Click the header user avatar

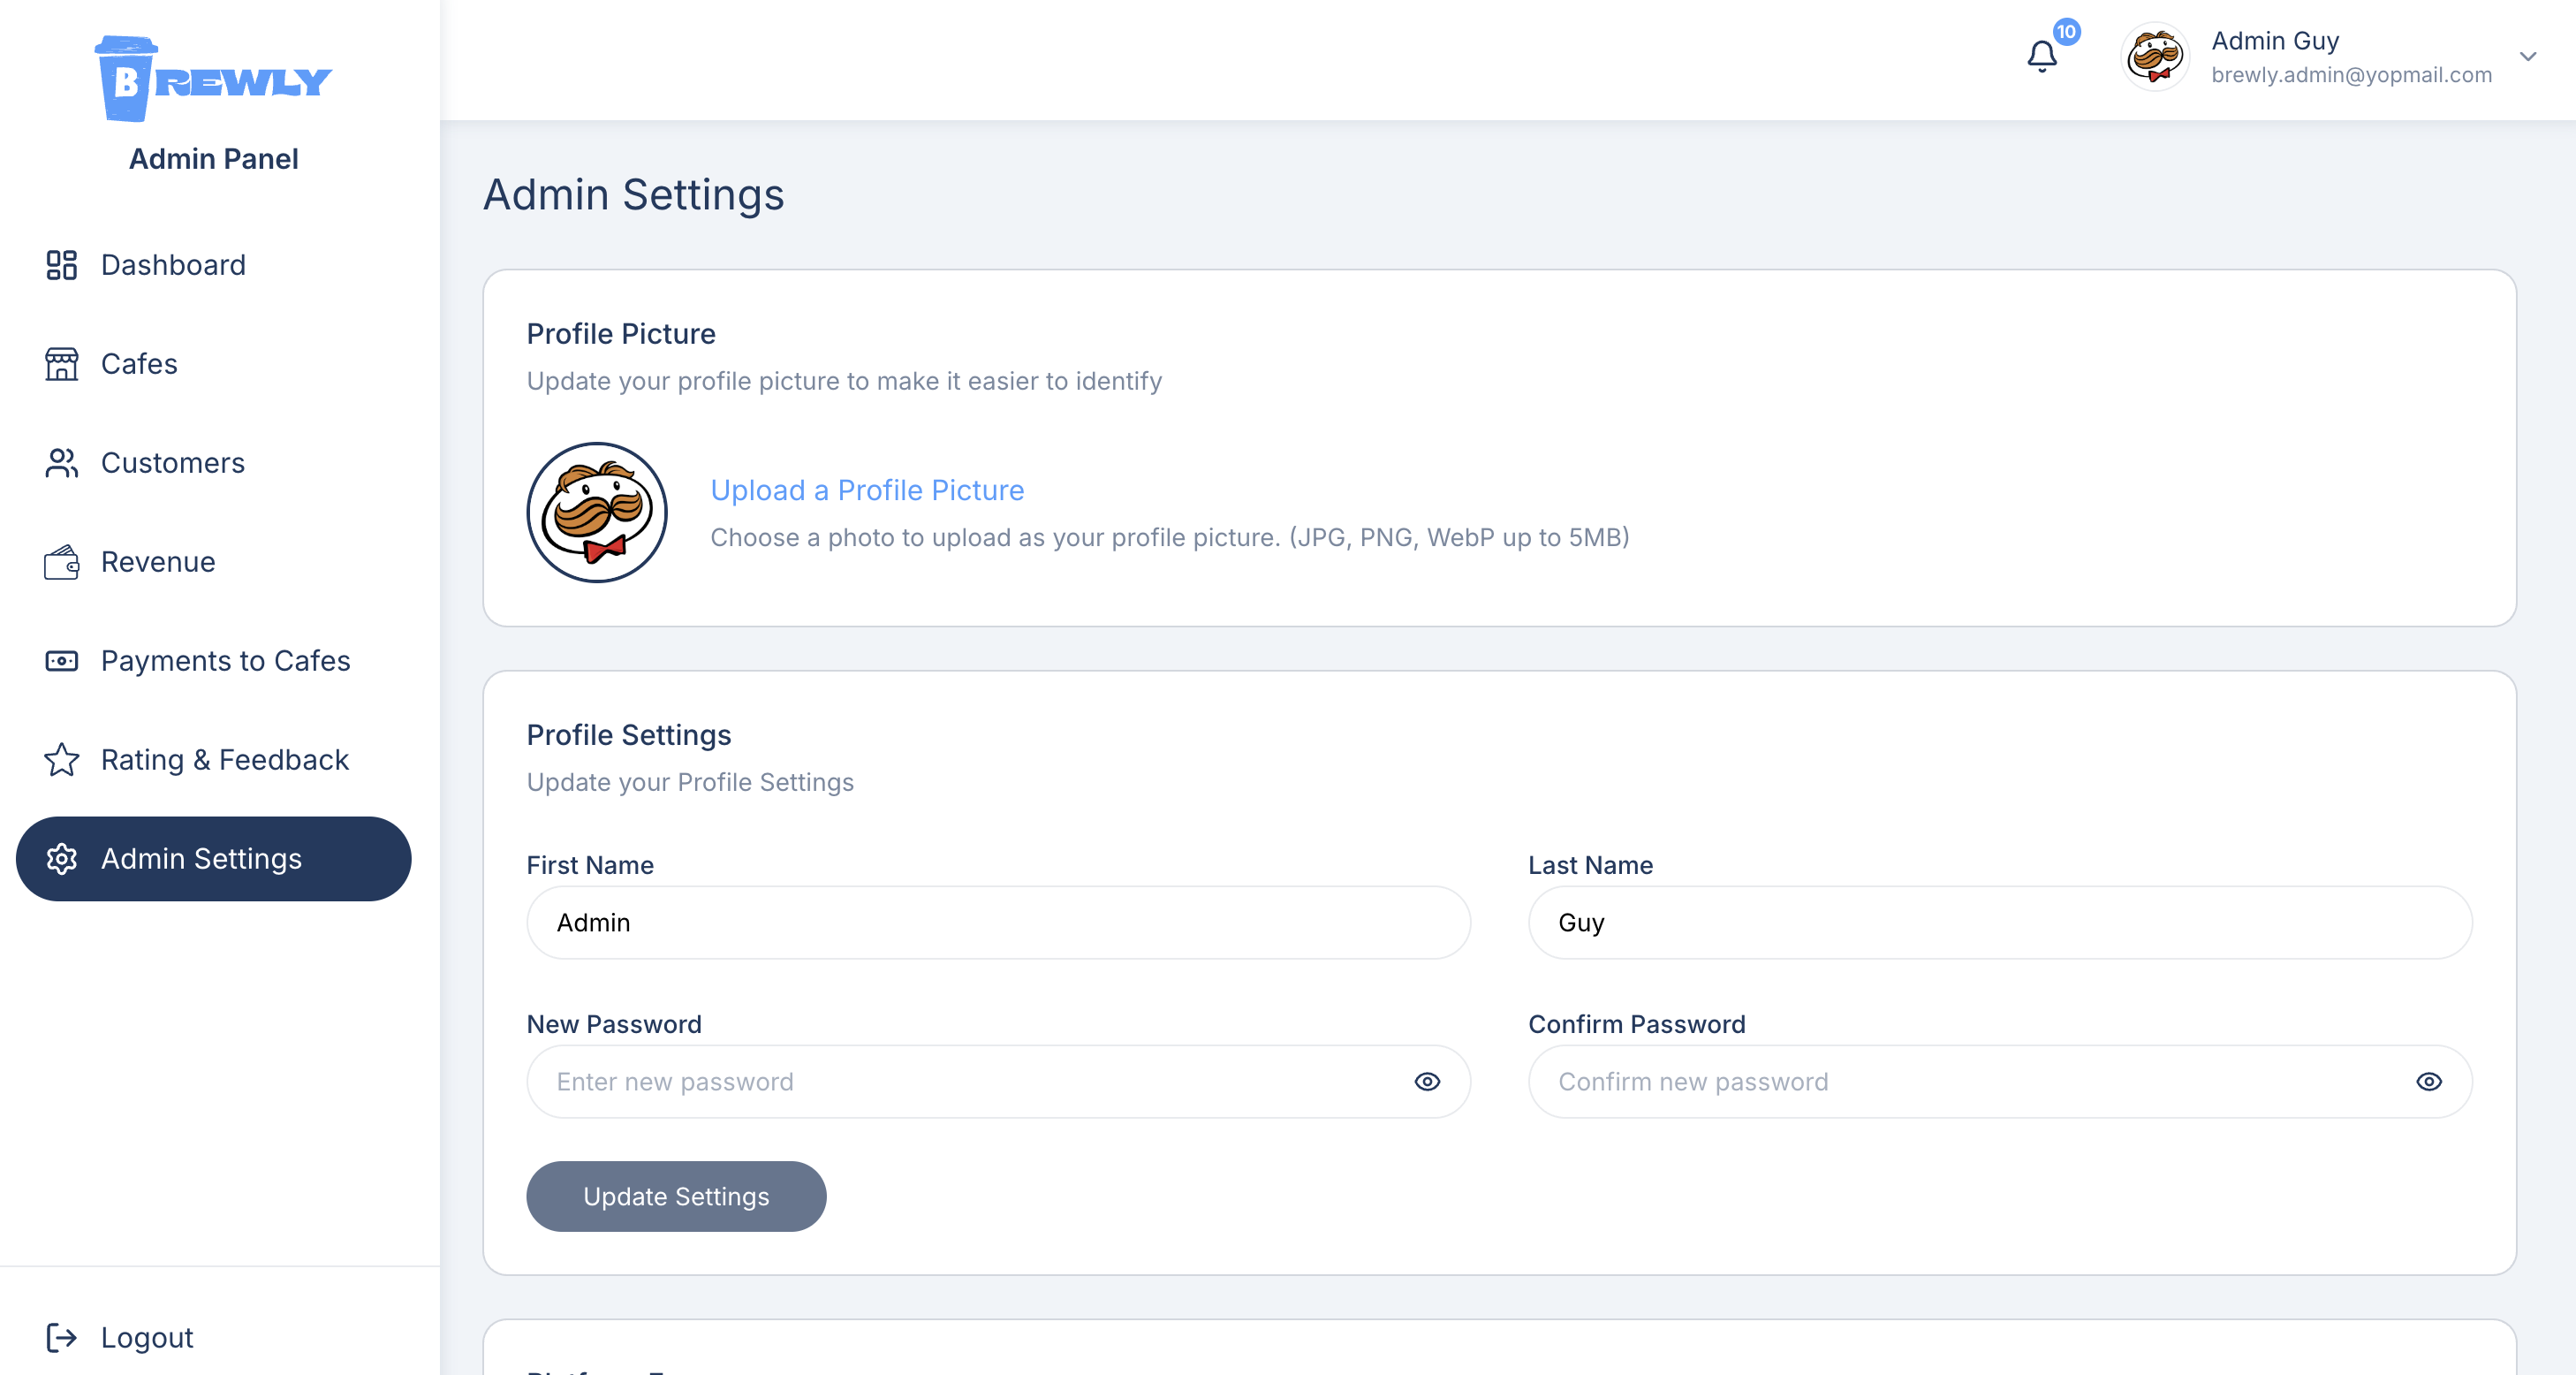tap(2155, 56)
